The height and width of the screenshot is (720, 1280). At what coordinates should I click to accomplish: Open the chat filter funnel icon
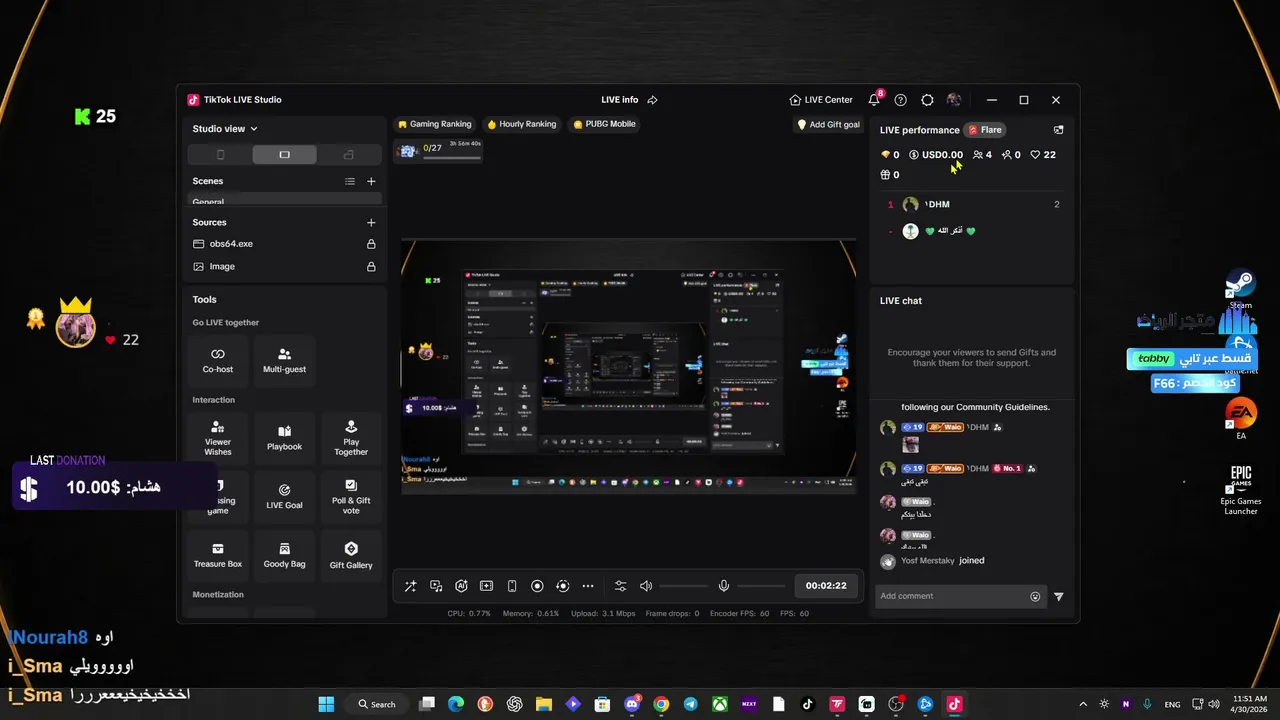pos(1058,597)
